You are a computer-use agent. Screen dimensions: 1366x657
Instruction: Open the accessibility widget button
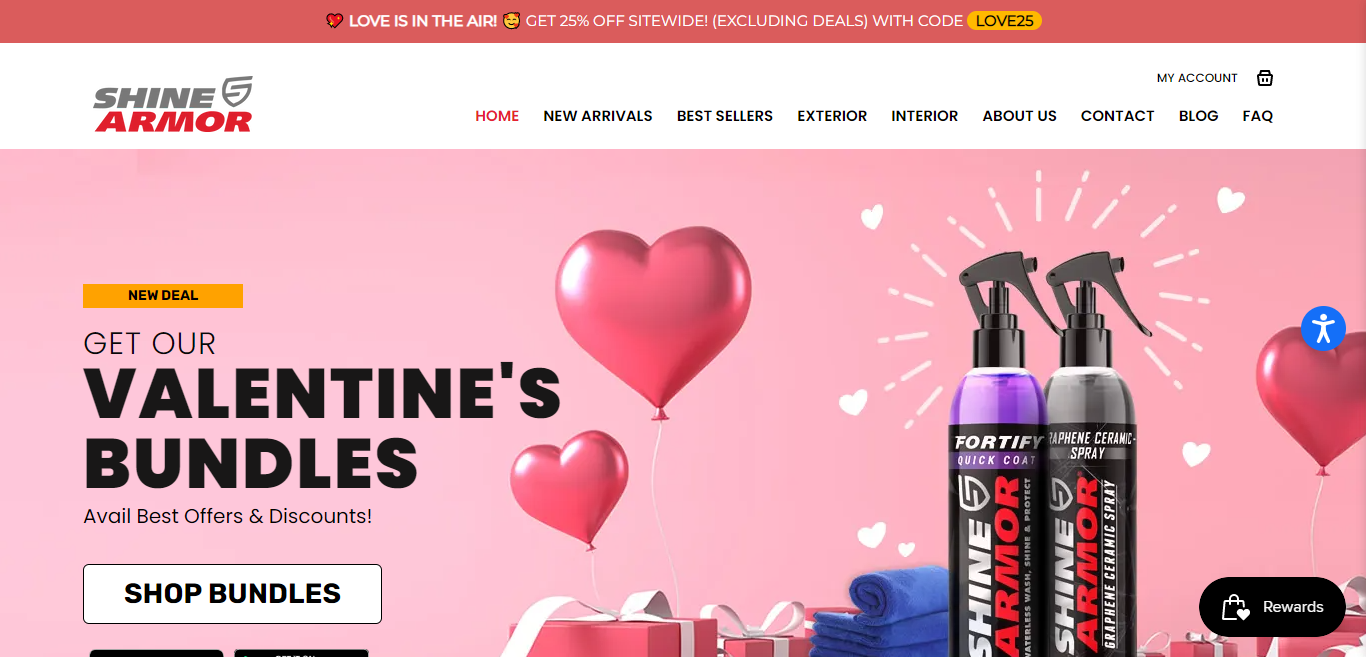[1324, 328]
